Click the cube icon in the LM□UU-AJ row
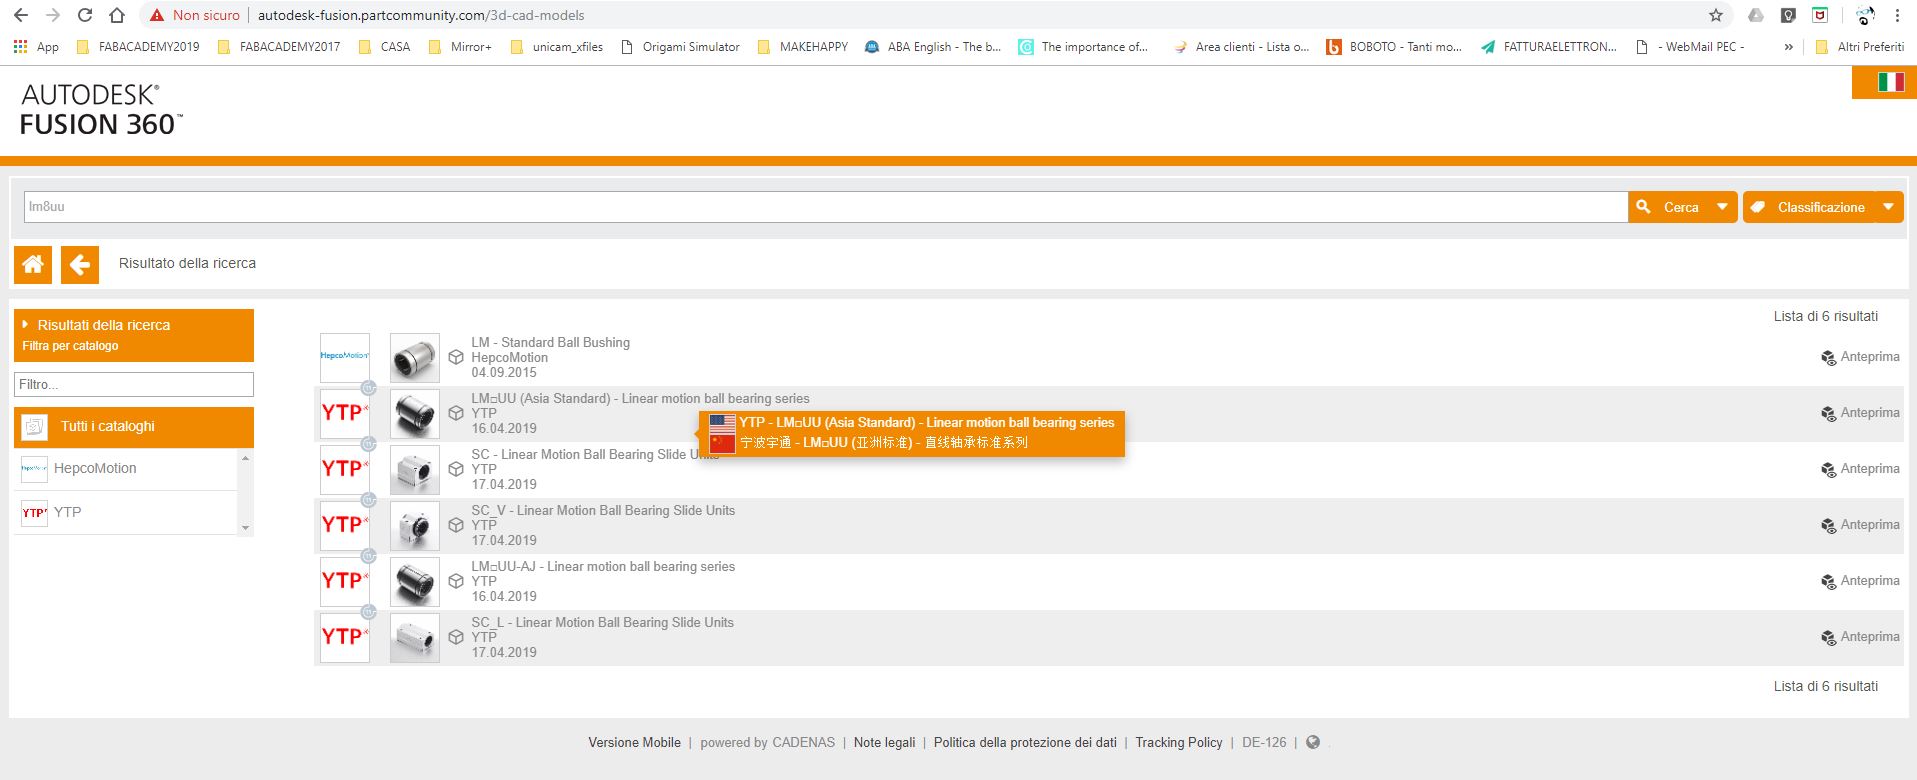1917x780 pixels. 456,581
